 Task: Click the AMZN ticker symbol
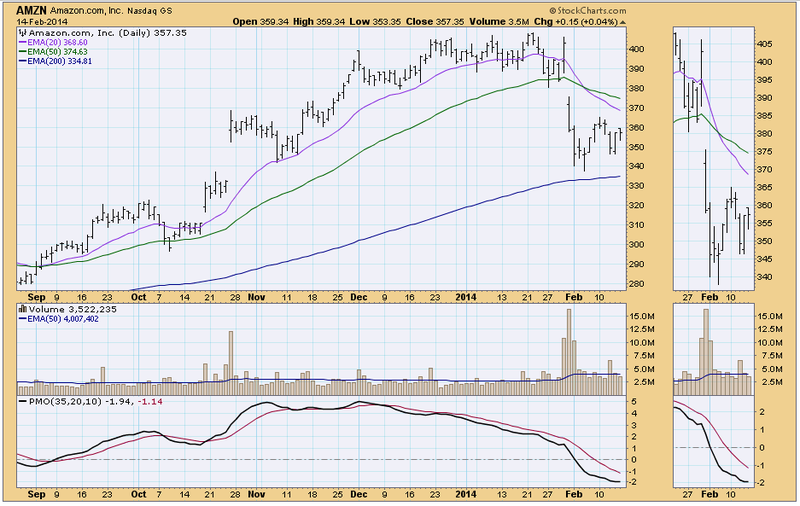[x=31, y=10]
